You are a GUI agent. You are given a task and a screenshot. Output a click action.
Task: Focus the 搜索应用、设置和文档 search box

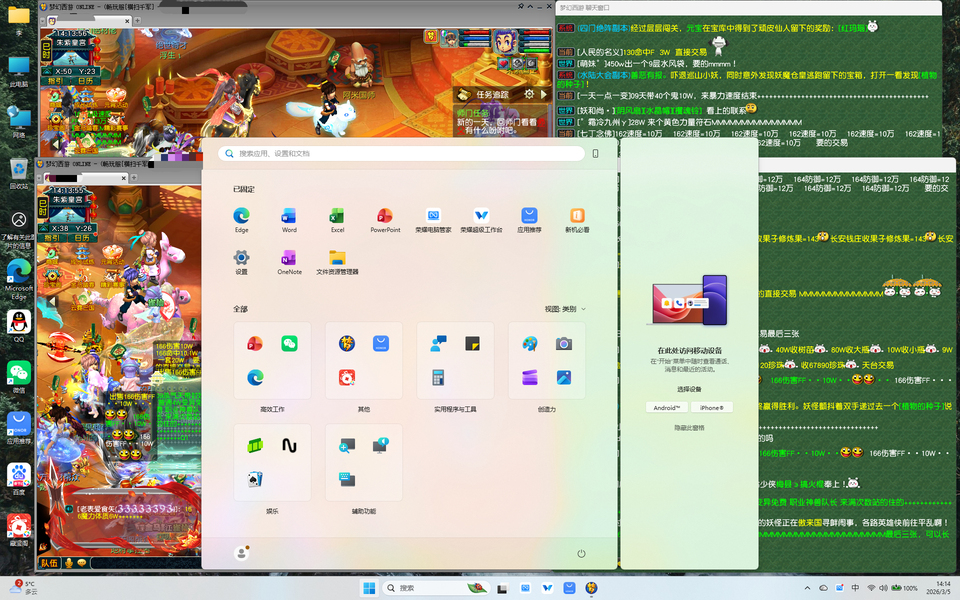402,153
